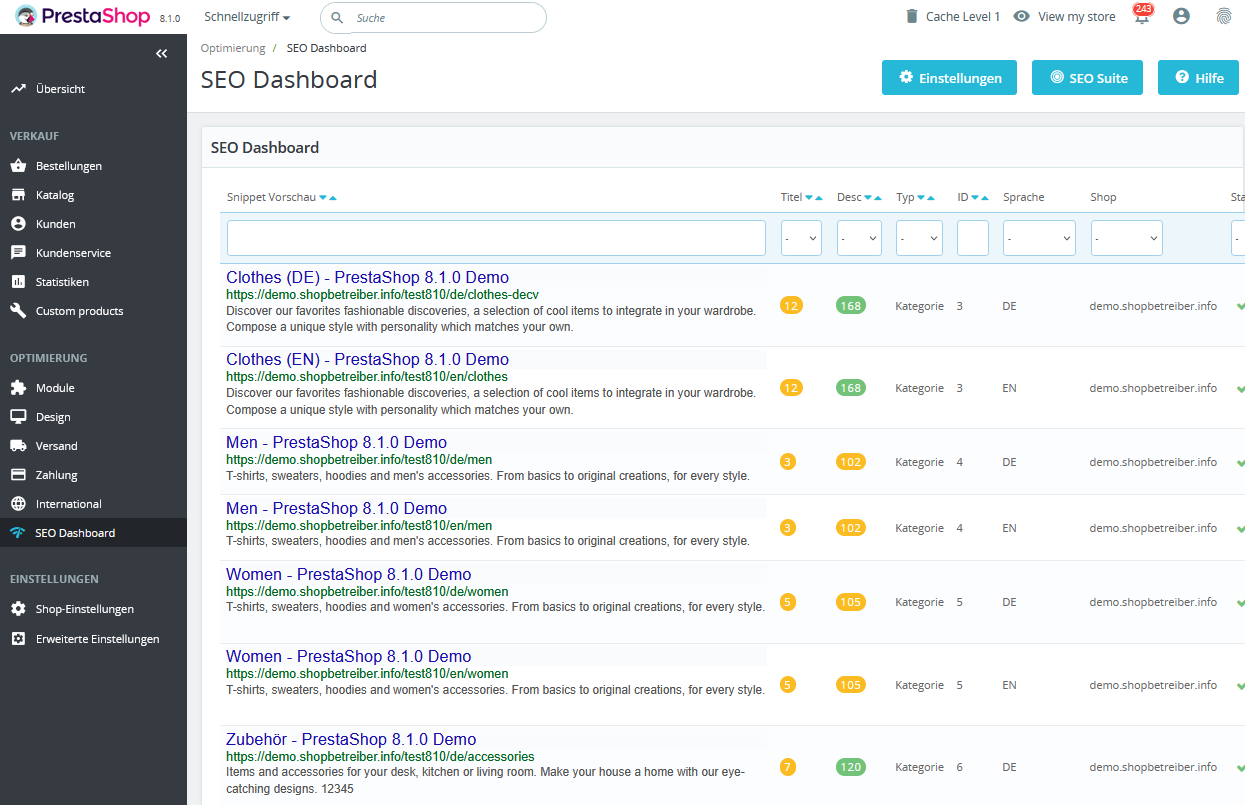Viewport: 1245px width, 805px height.
Task: Sort ID column ascending with up arrow
Action: pos(985,198)
